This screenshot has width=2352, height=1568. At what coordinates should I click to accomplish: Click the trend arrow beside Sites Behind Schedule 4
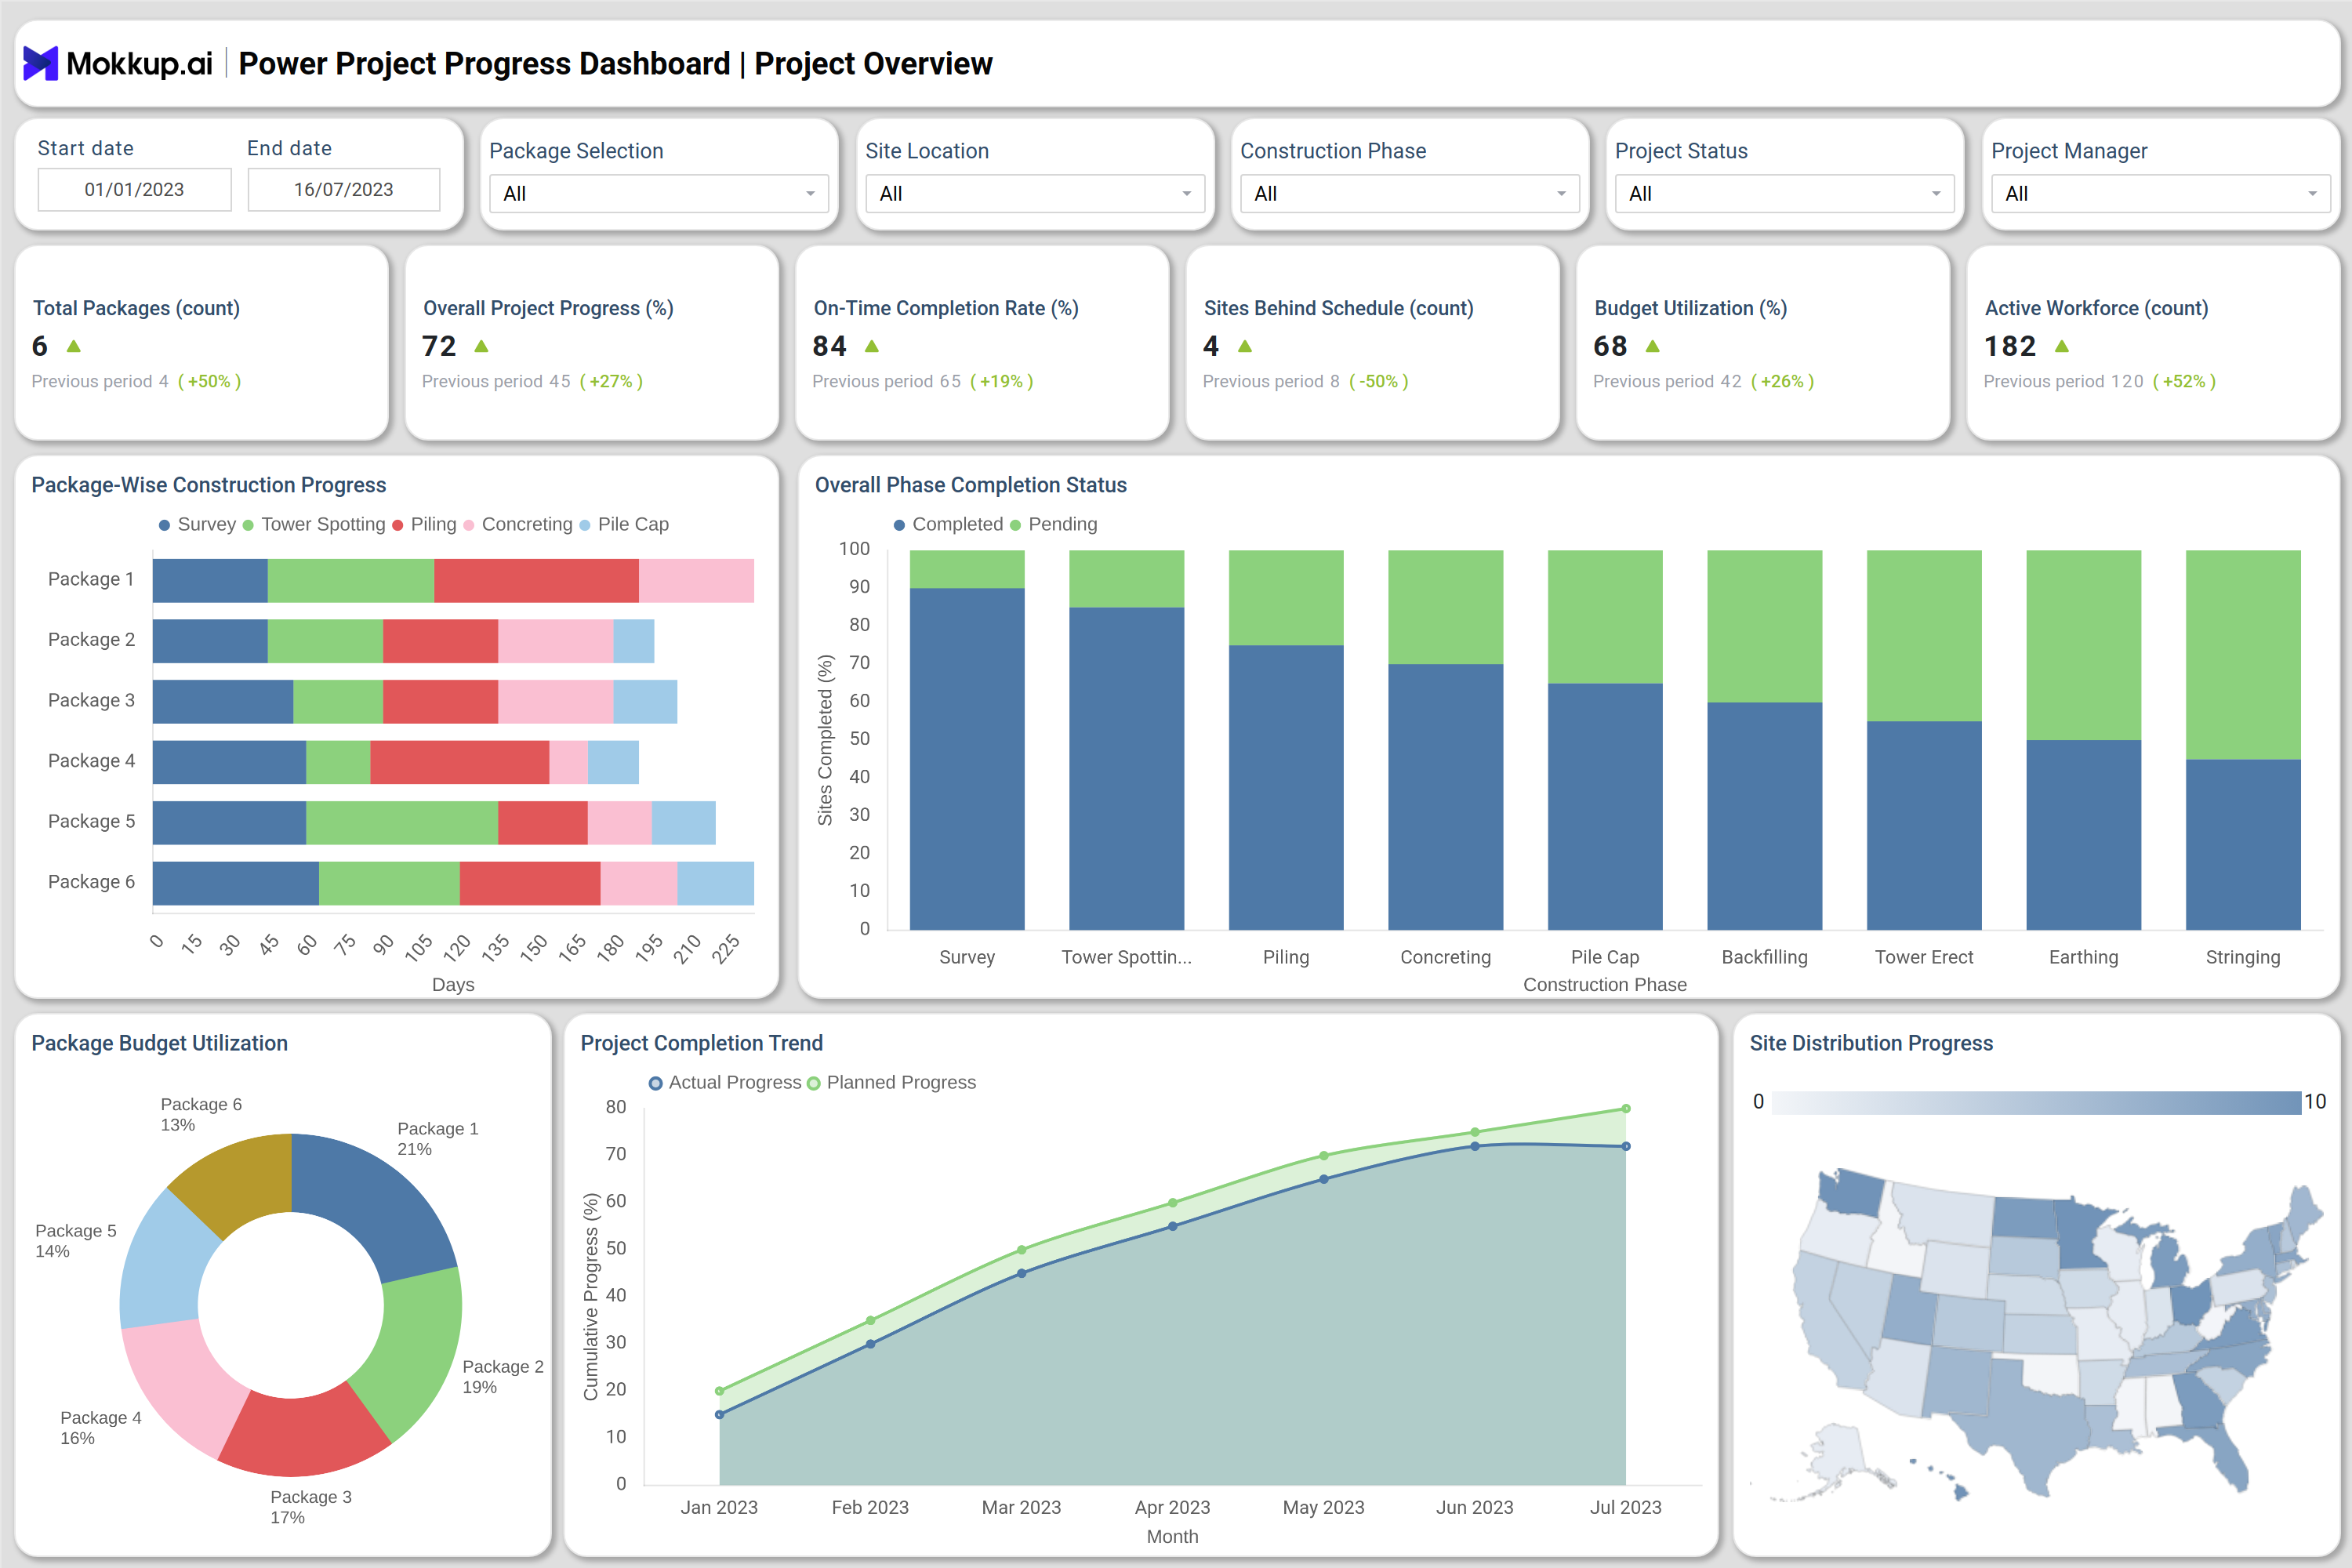1245,346
